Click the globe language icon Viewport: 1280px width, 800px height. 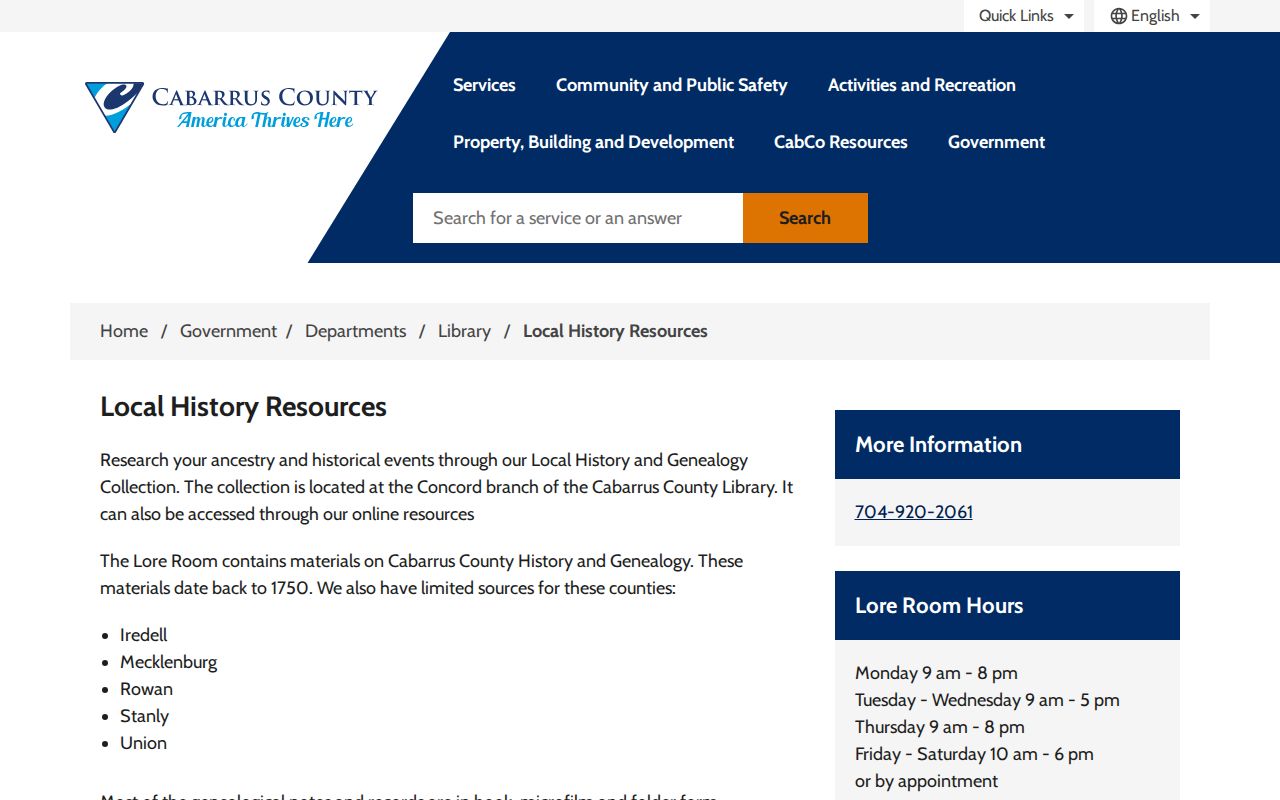pos(1119,16)
